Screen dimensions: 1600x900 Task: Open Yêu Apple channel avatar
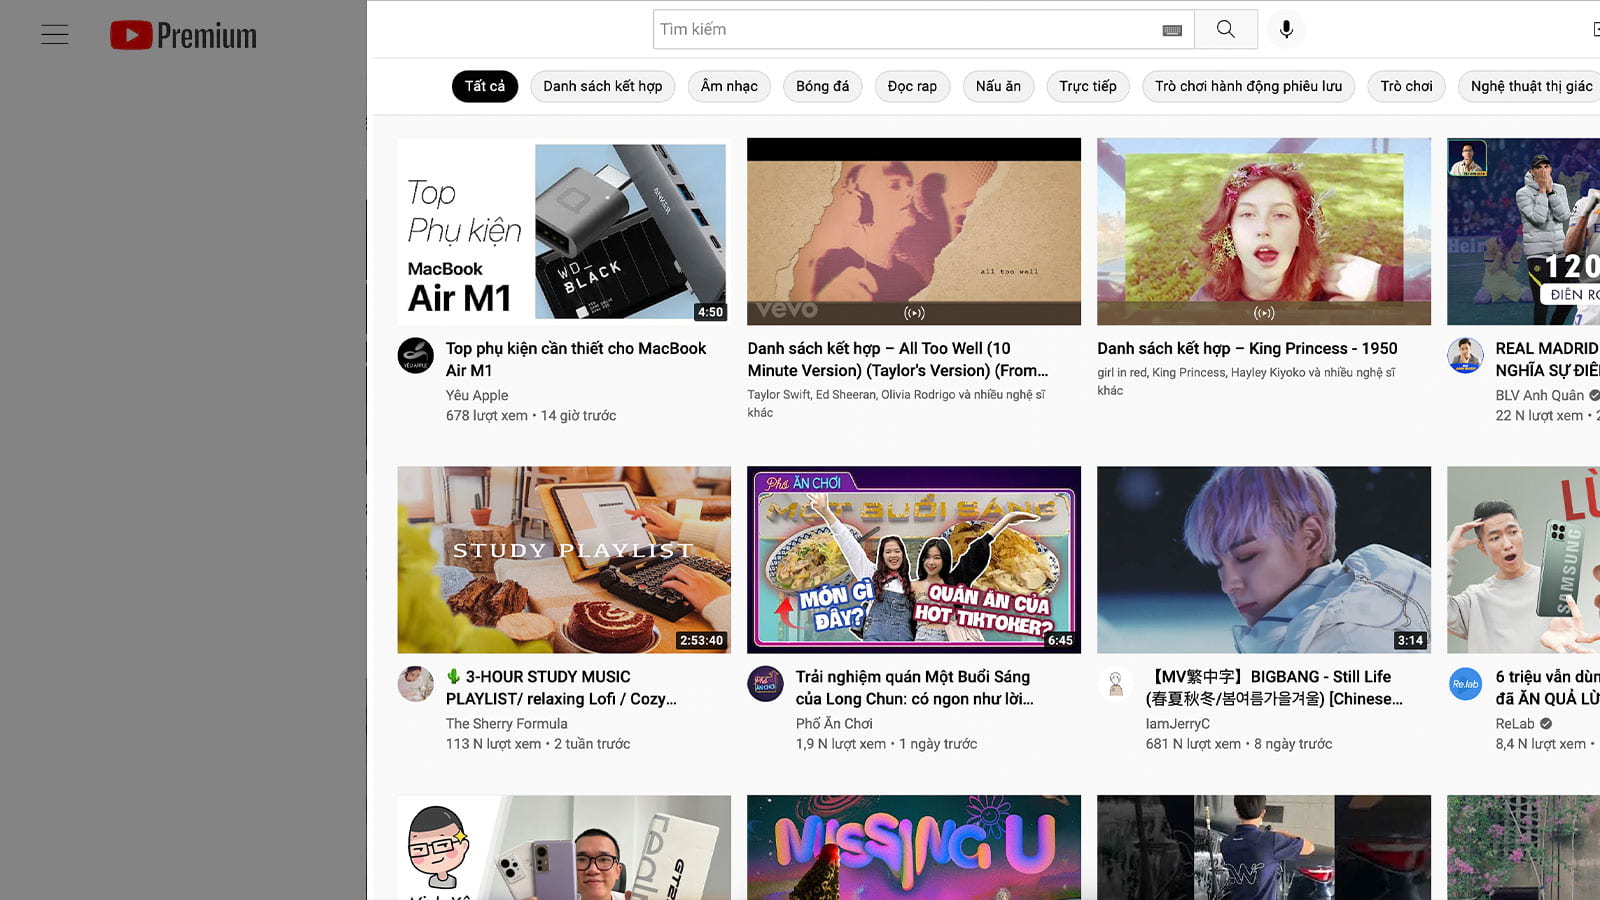point(416,356)
